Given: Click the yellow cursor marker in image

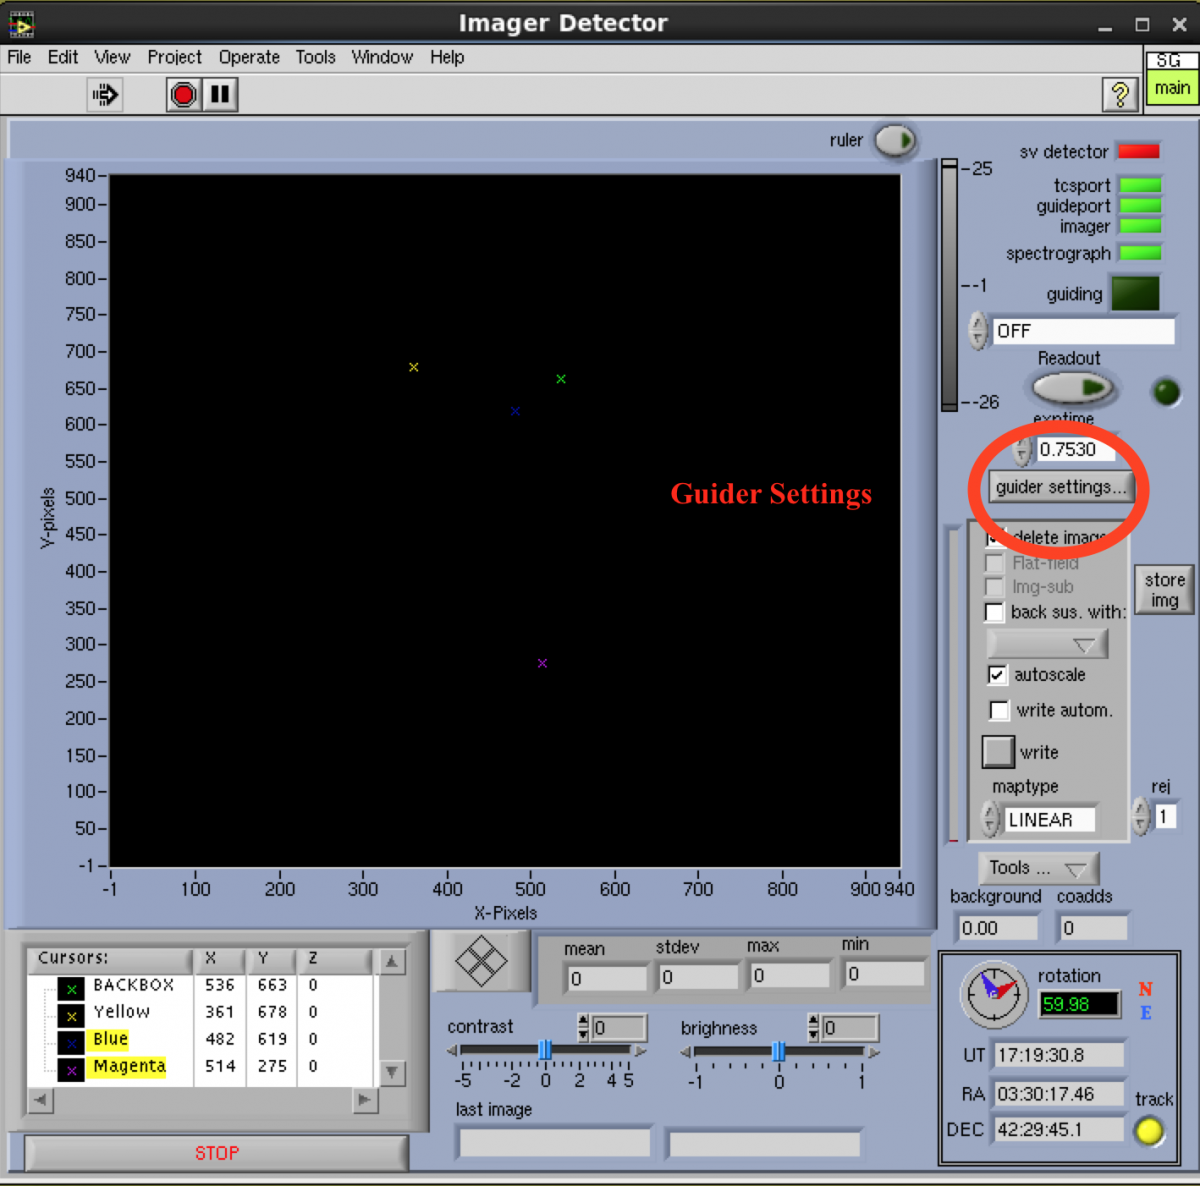Looking at the screenshot, I should click(x=414, y=367).
